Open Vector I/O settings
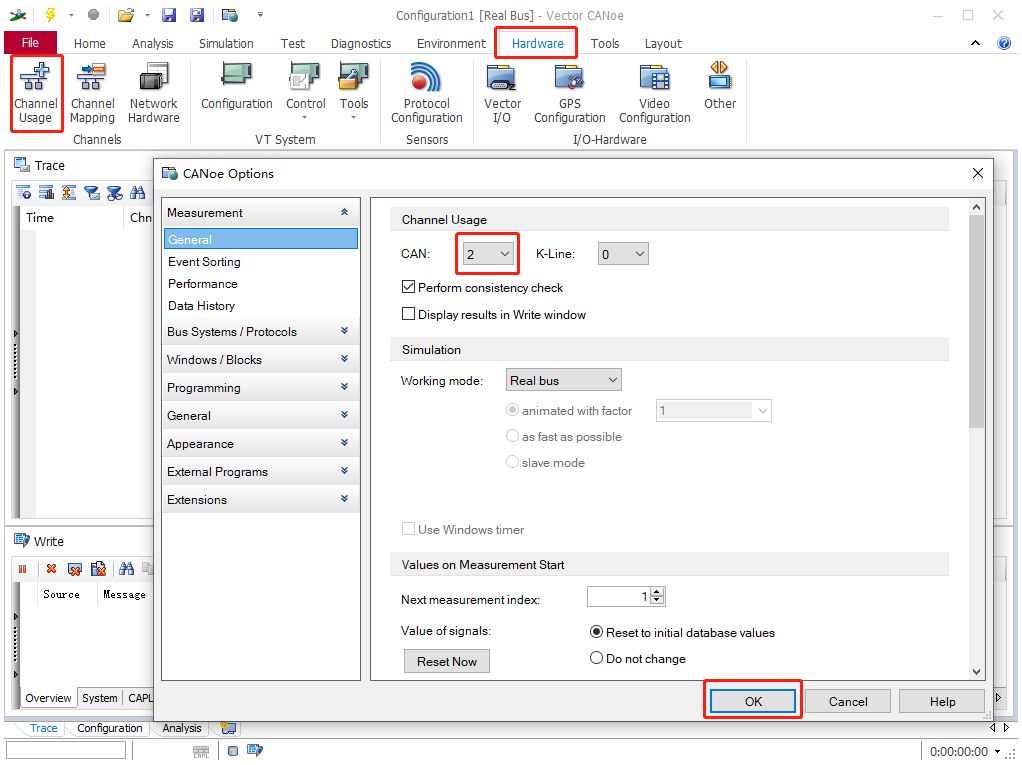Image resolution: width=1022 pixels, height=765 pixels. pos(502,93)
